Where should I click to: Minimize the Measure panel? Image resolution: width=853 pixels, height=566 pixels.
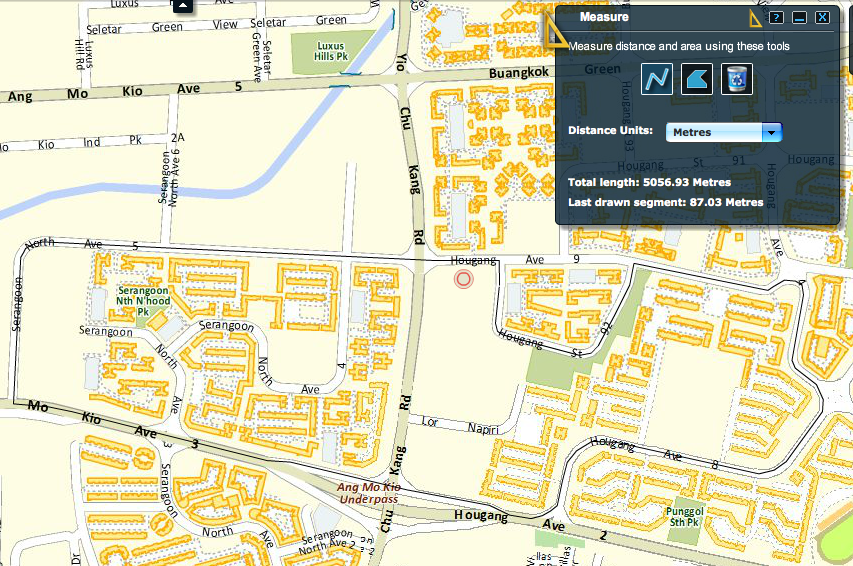pyautogui.click(x=799, y=17)
